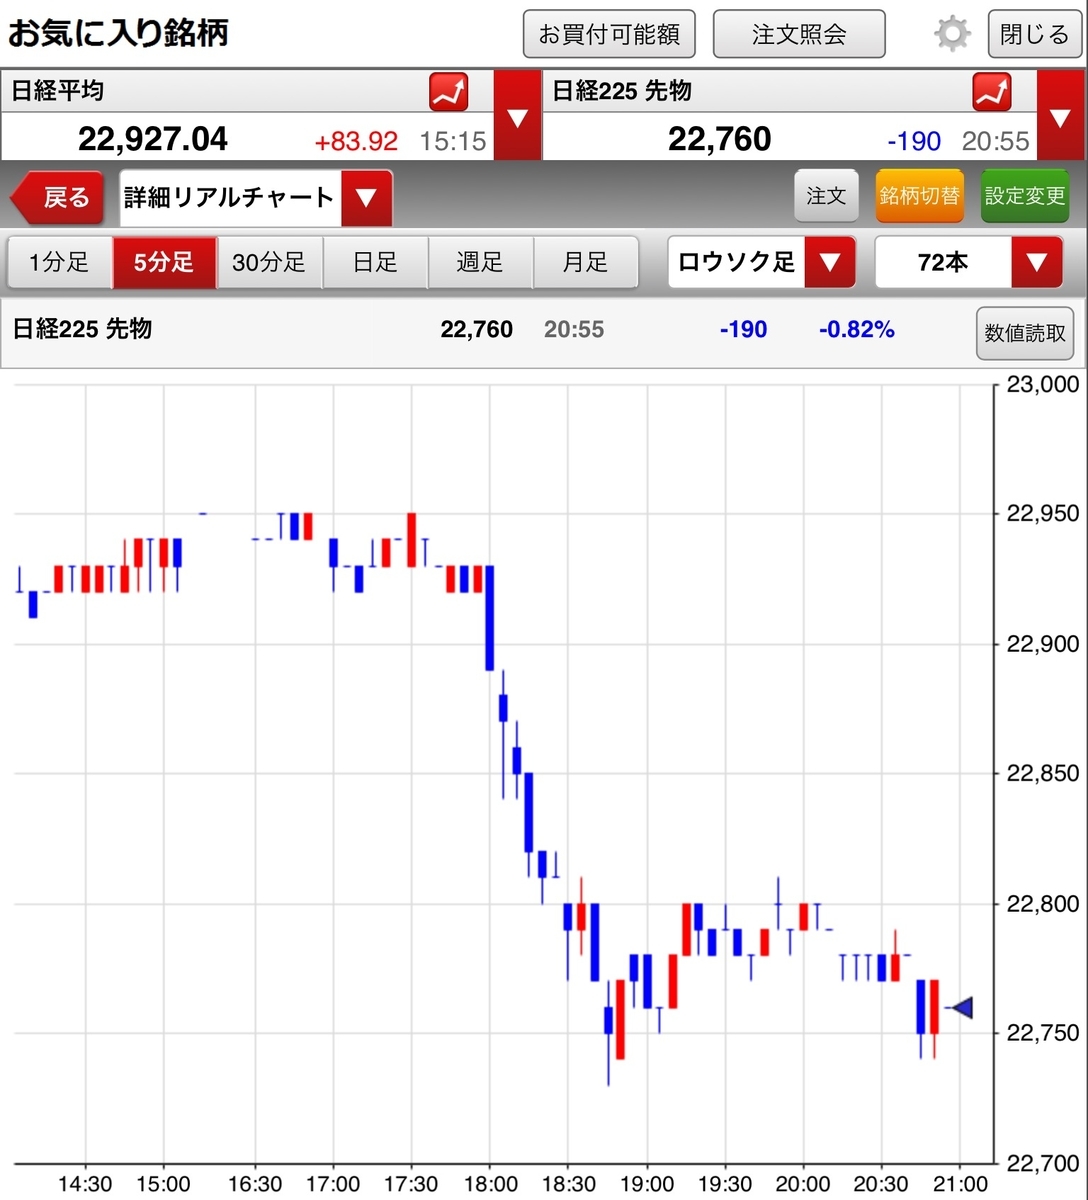Click the +83.92 change value
The image size is (1088, 1200).
click(356, 141)
